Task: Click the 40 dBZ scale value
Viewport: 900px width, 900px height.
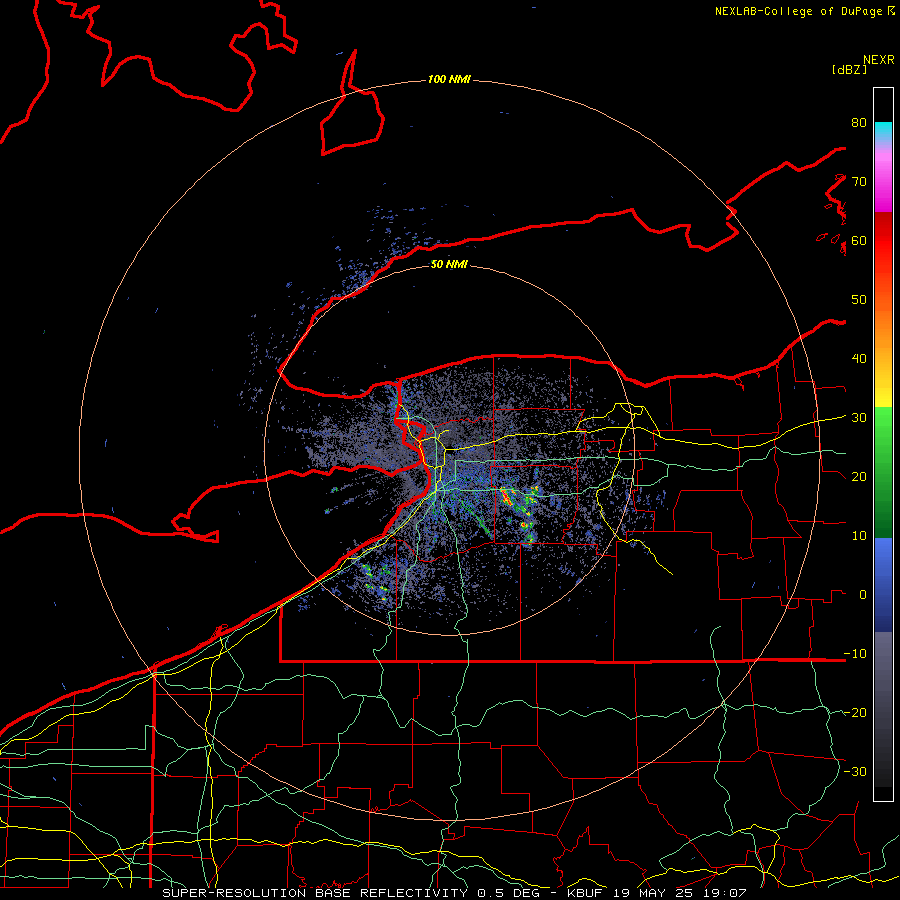Action: coord(859,358)
